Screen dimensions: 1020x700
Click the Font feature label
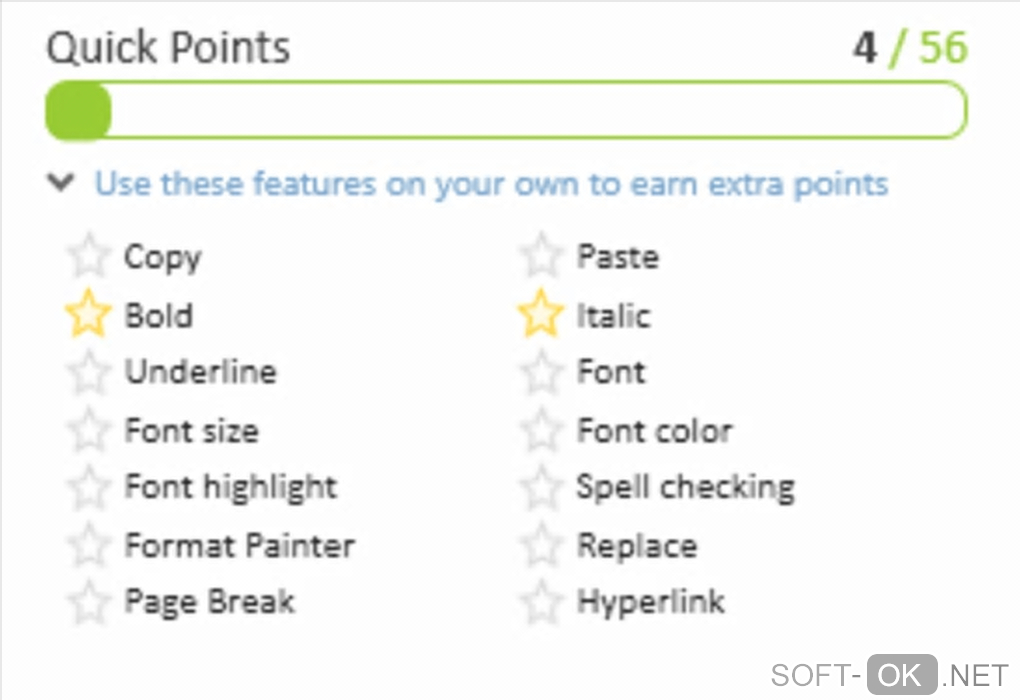(x=611, y=372)
